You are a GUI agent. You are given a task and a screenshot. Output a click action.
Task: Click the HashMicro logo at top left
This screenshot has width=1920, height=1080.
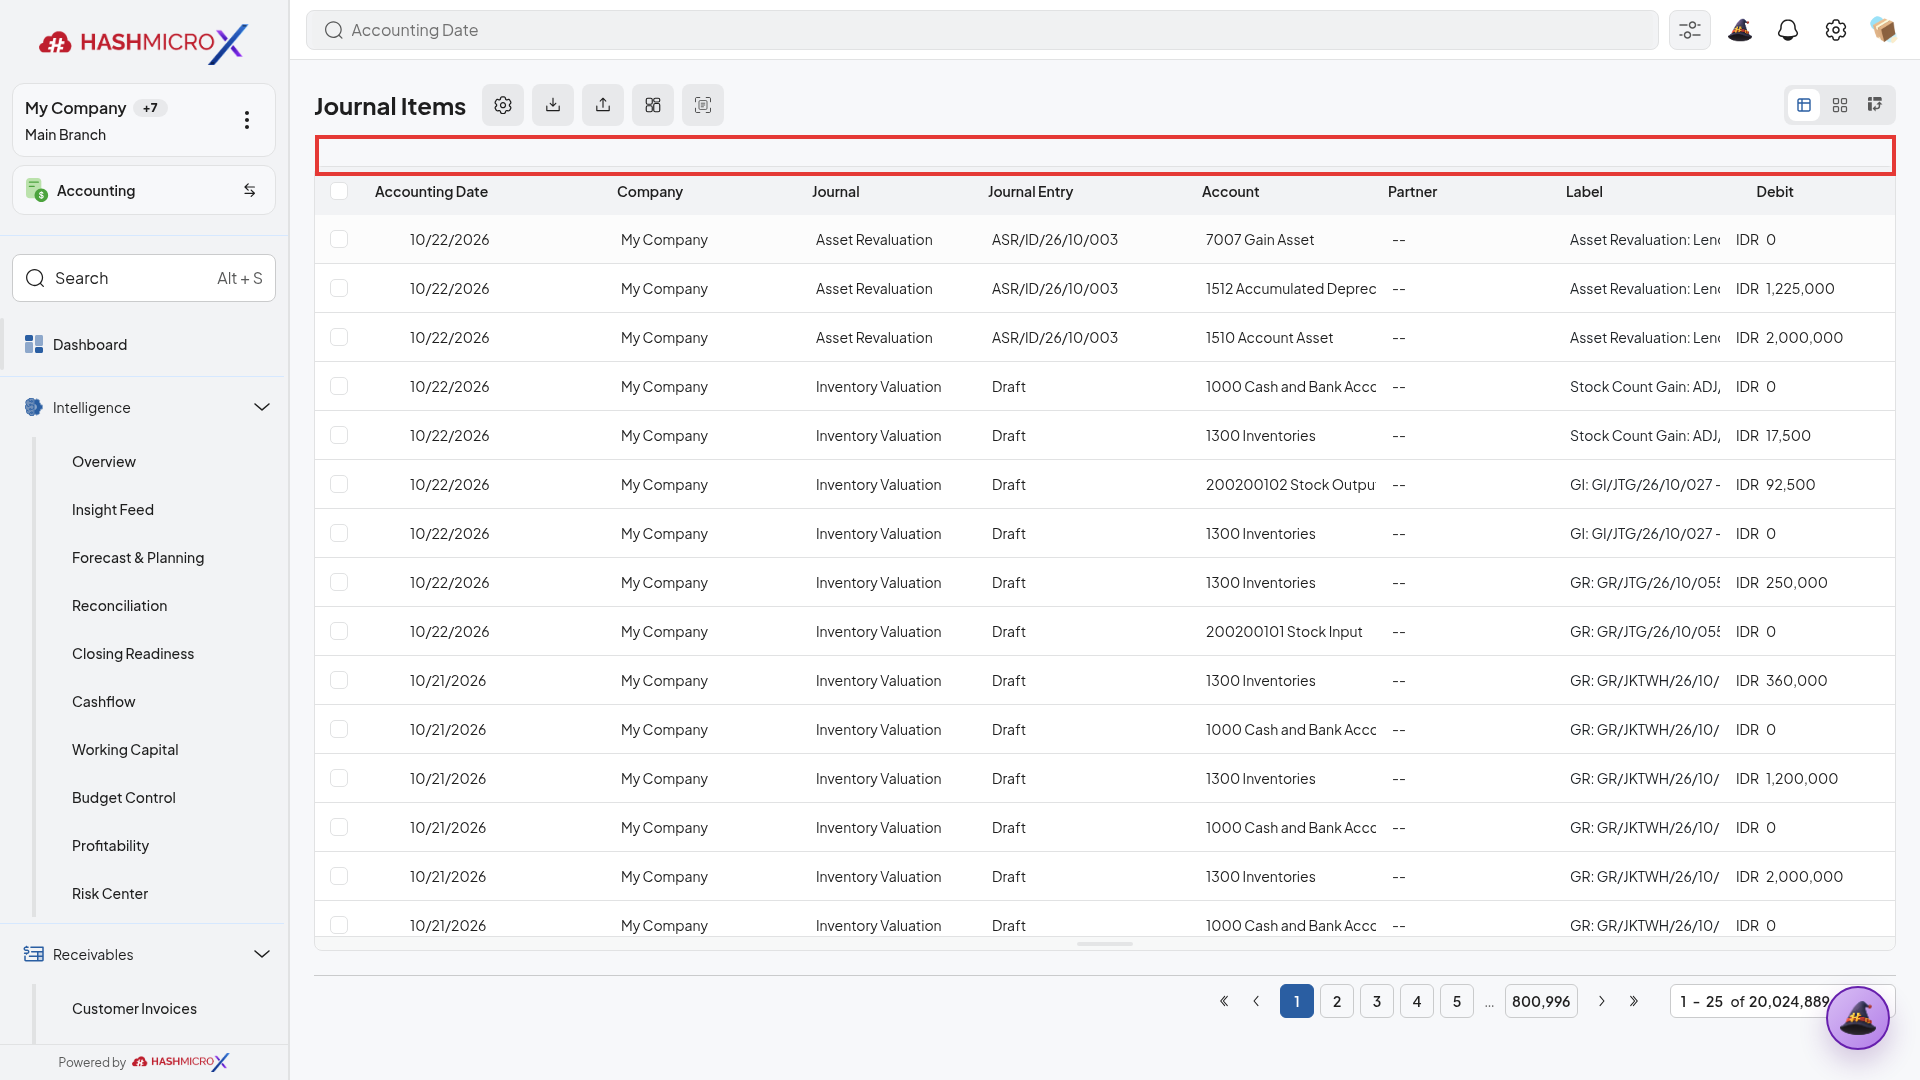coord(144,42)
